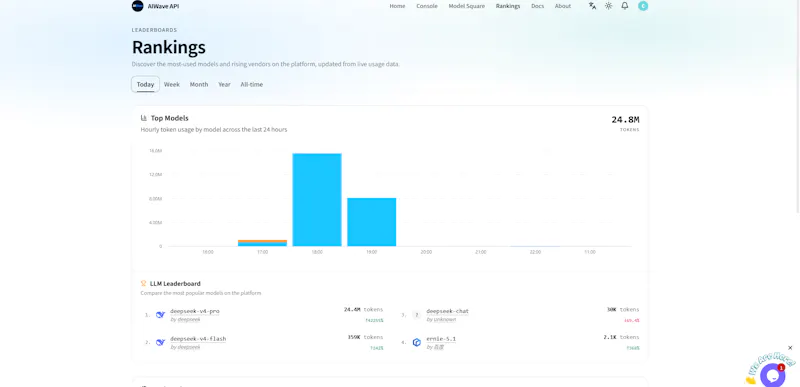Click the AIWave API logo icon
The width and height of the screenshot is (800, 387).
(x=137, y=6)
